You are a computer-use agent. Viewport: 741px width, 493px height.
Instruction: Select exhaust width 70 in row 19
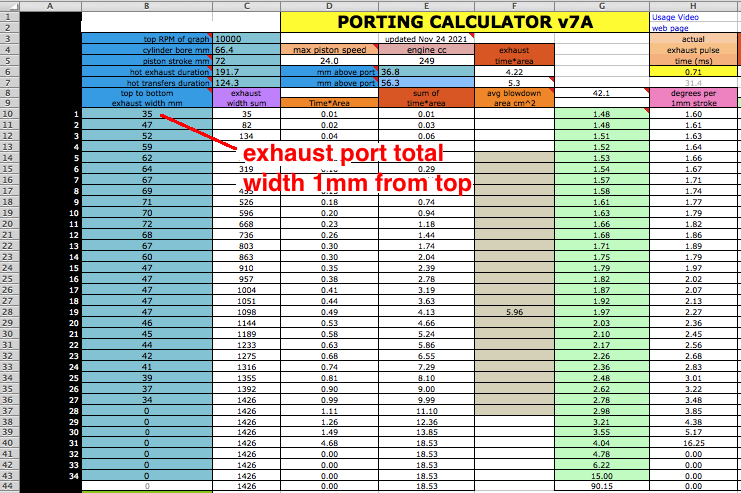click(147, 213)
